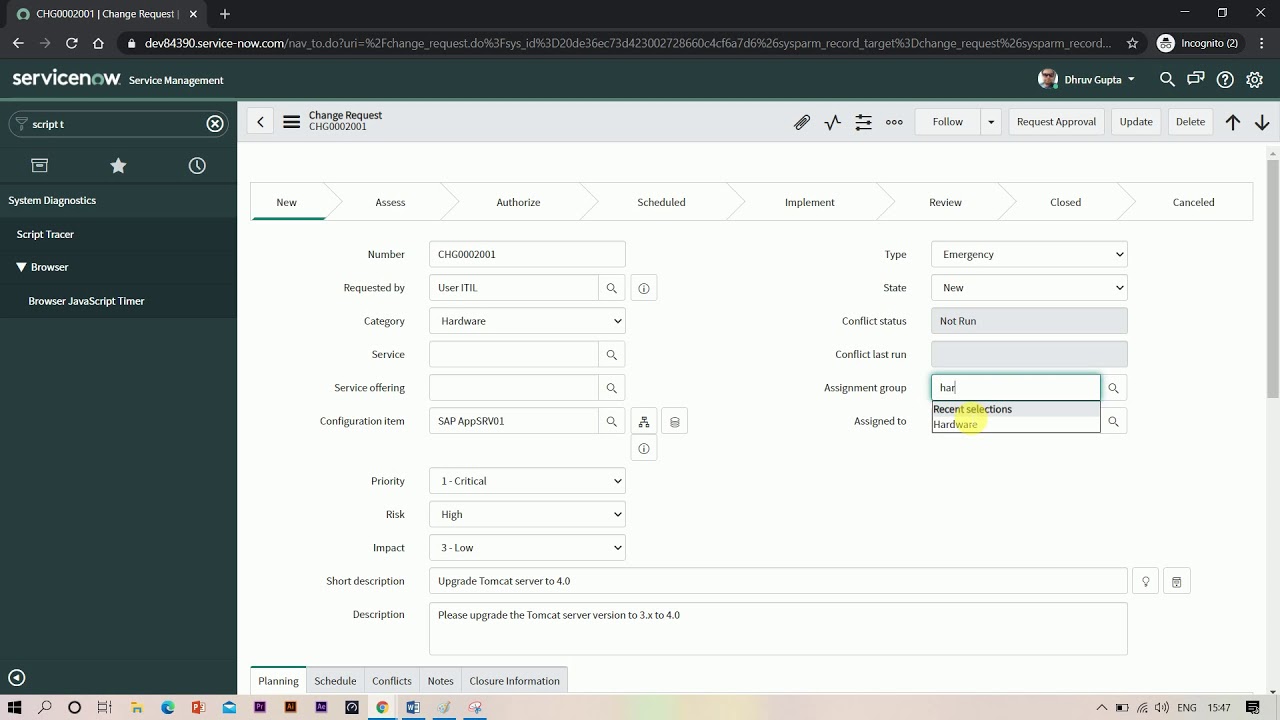The width and height of the screenshot is (1280, 720).
Task: Click the preview record info icon below Configuration item
Action: coord(643,448)
